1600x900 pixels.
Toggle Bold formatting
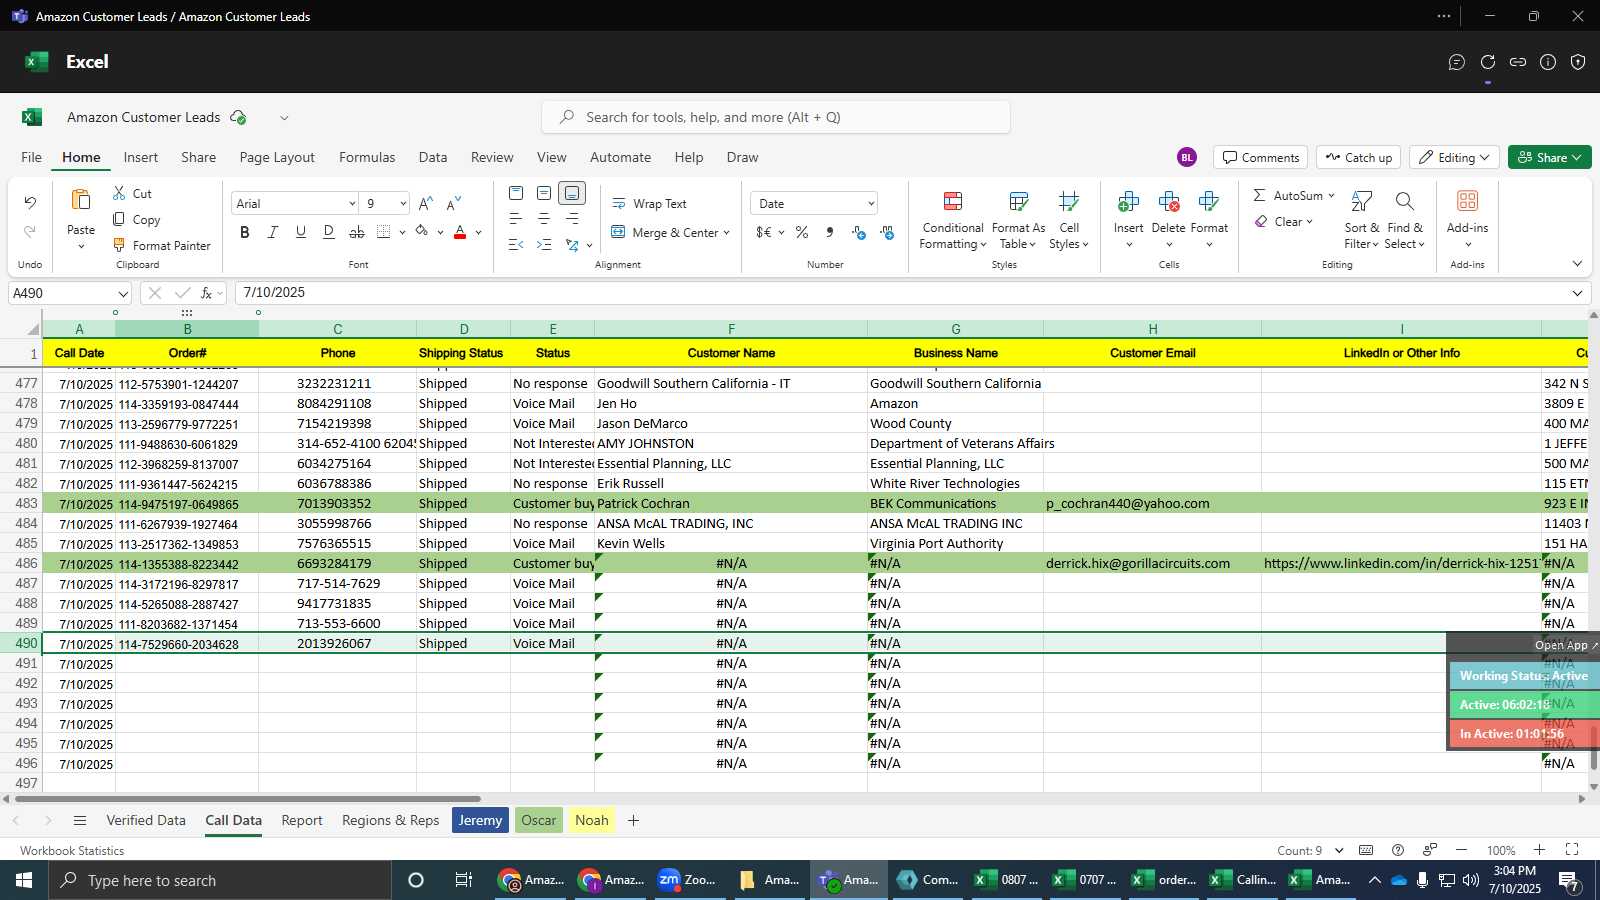pyautogui.click(x=245, y=232)
